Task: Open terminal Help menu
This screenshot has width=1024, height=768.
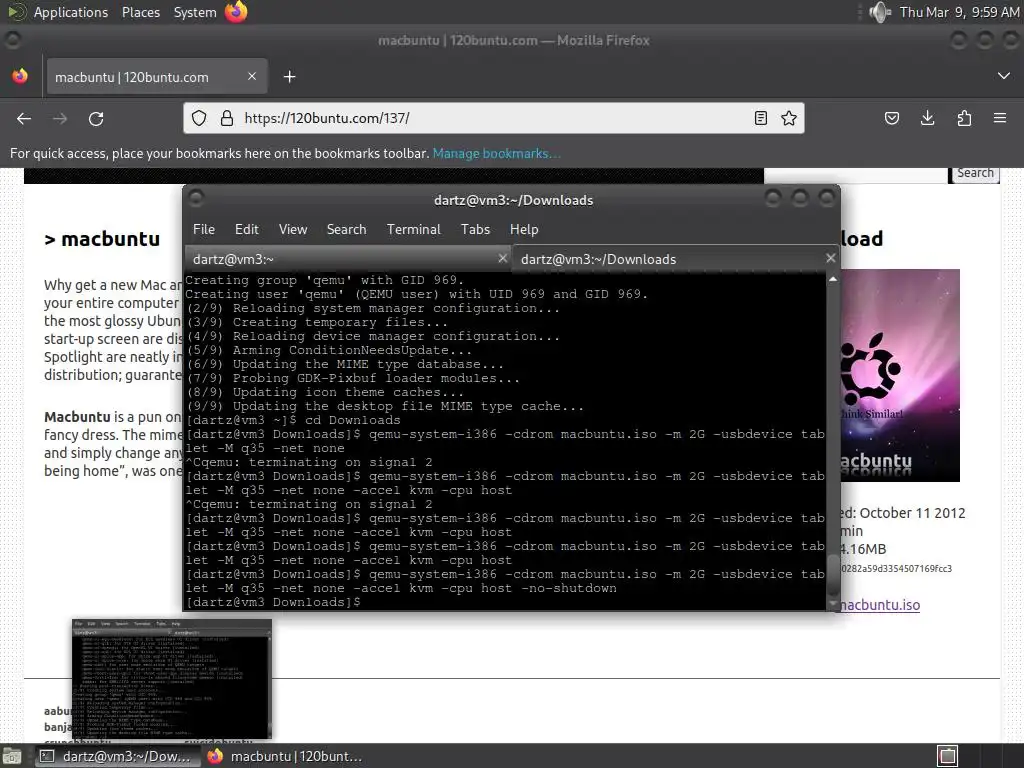Action: [x=524, y=229]
